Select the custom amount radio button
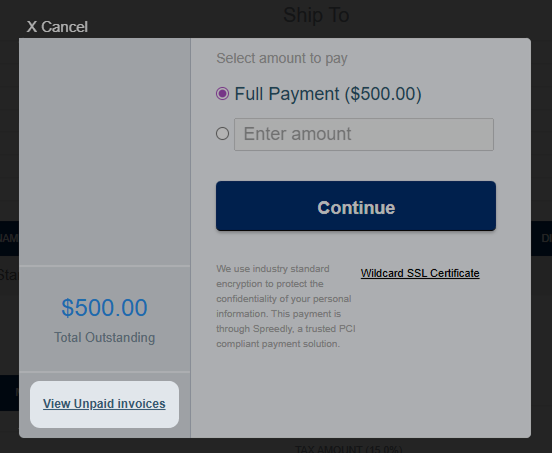This screenshot has width=552, height=453. 222,134
